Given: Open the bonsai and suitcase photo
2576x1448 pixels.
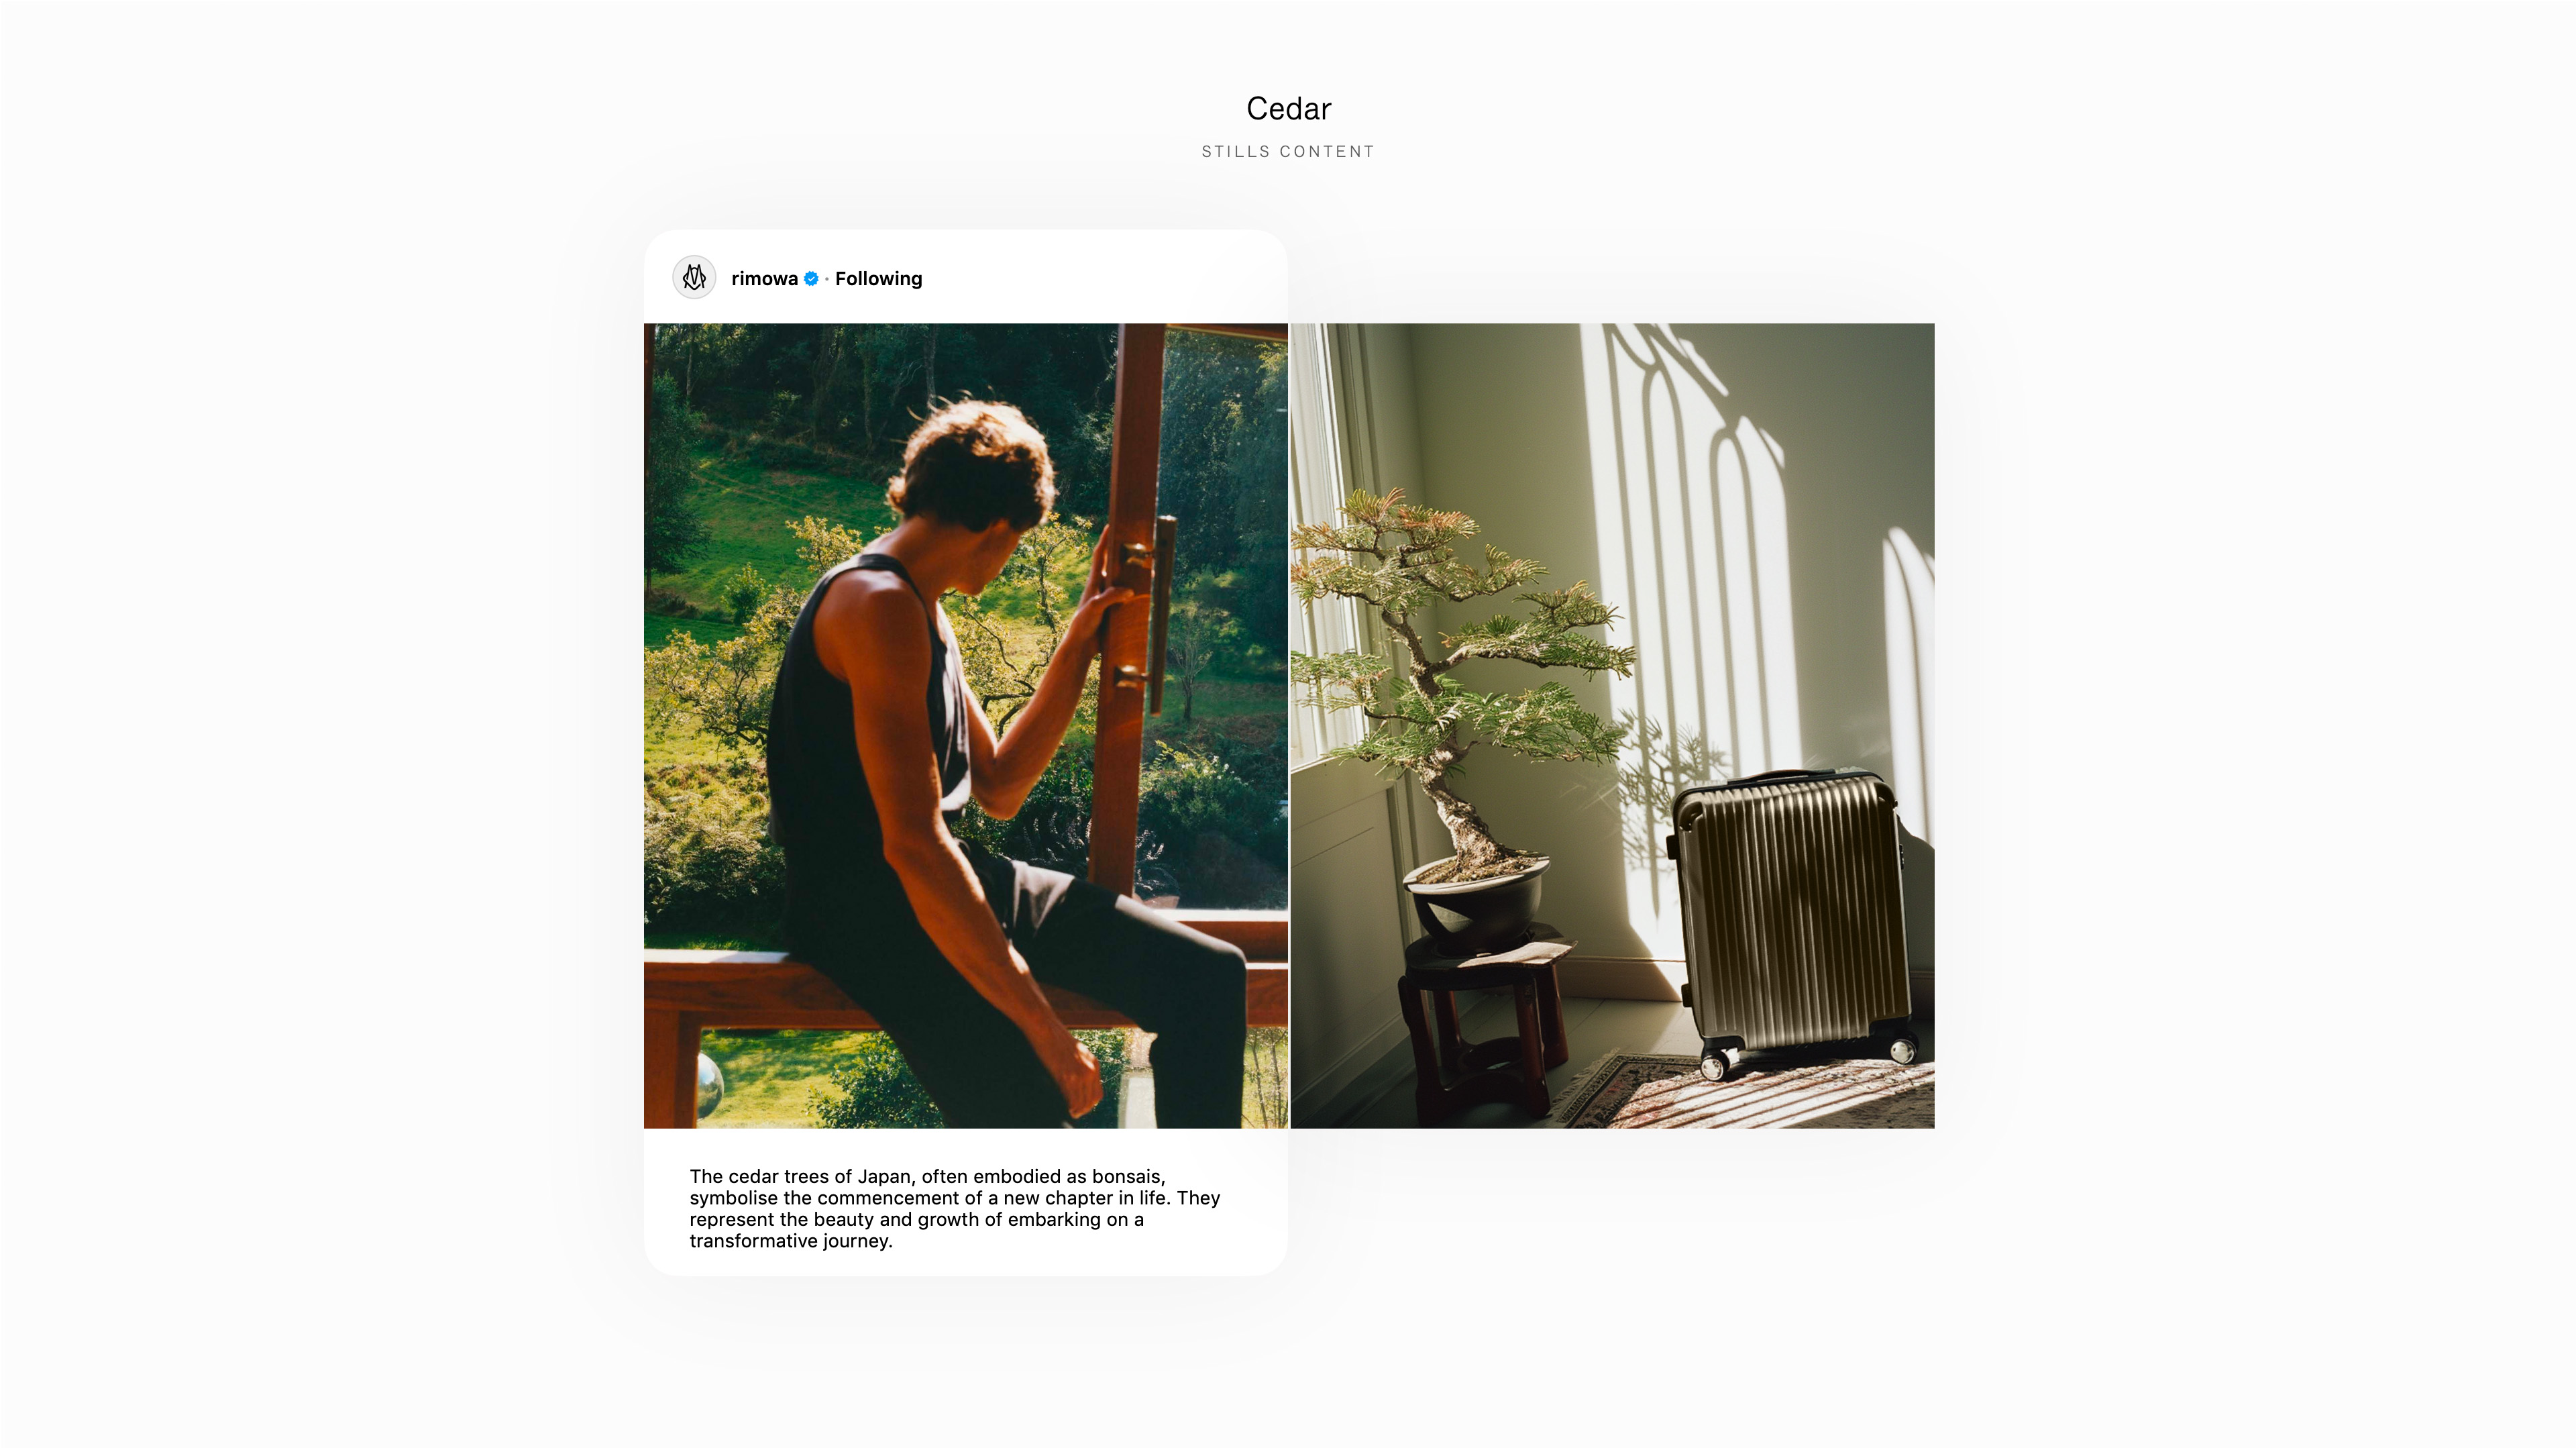Looking at the screenshot, I should [1612, 725].
